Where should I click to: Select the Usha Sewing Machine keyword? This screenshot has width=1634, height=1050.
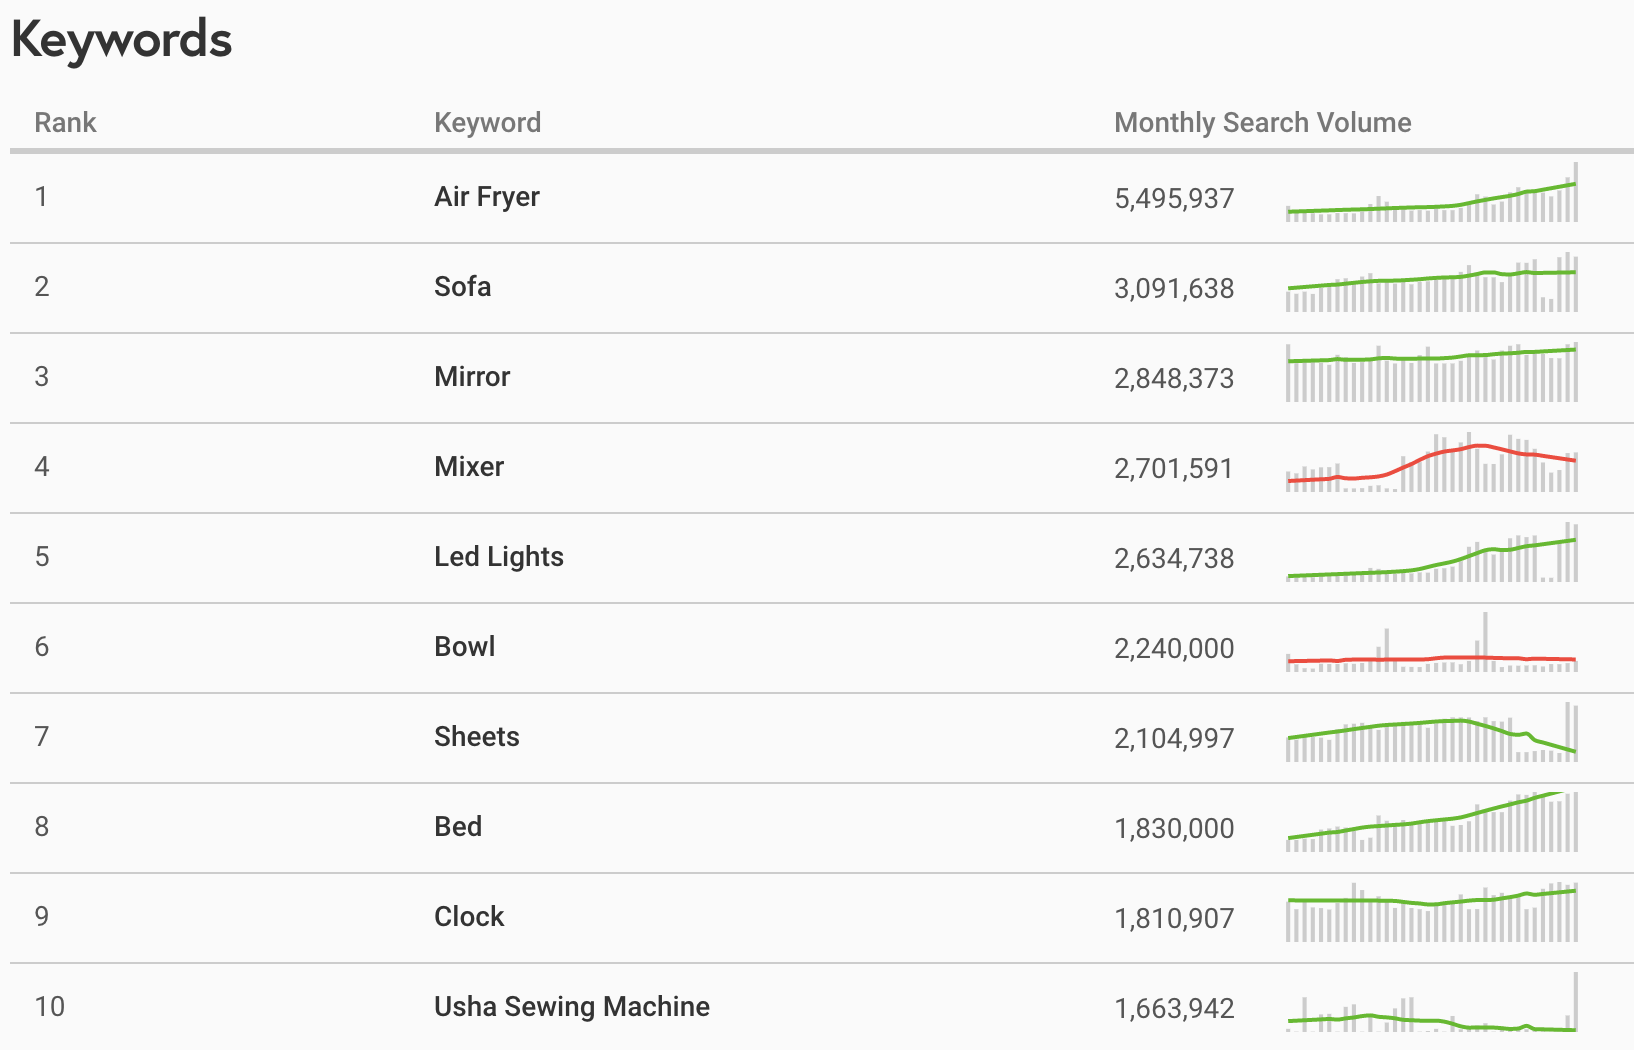click(572, 1006)
